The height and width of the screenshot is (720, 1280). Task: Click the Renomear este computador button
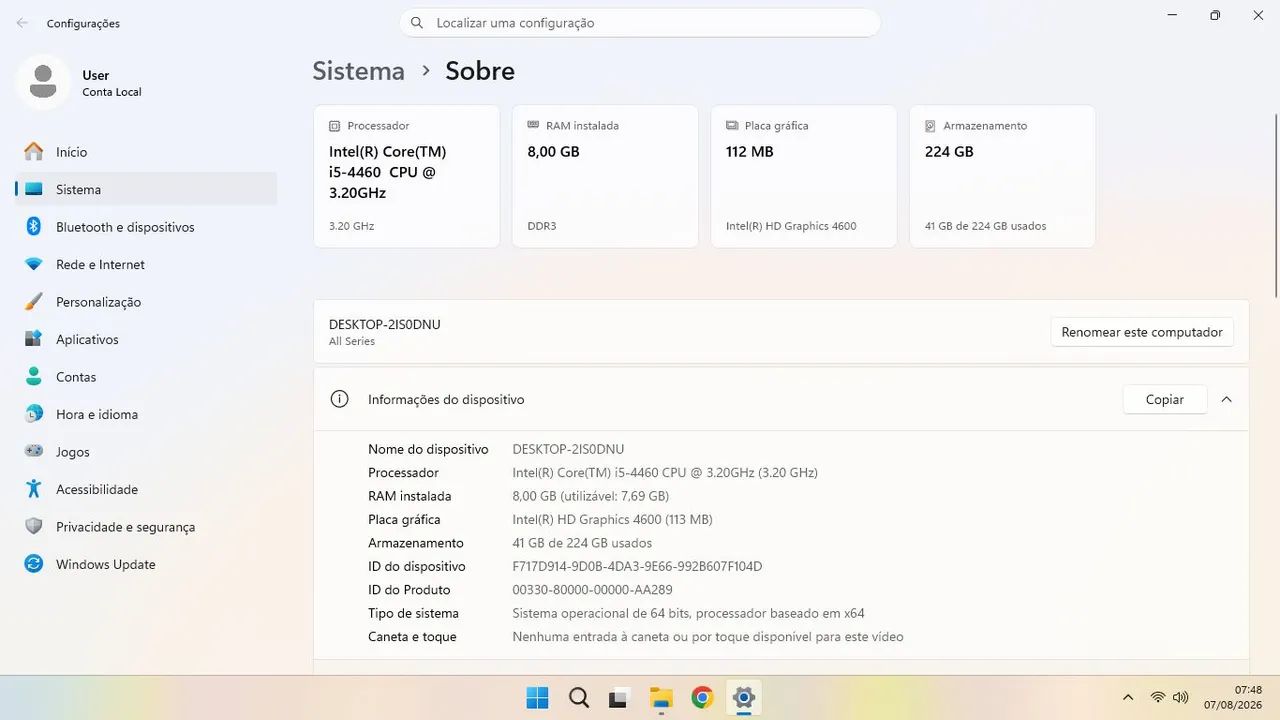[x=1142, y=332]
